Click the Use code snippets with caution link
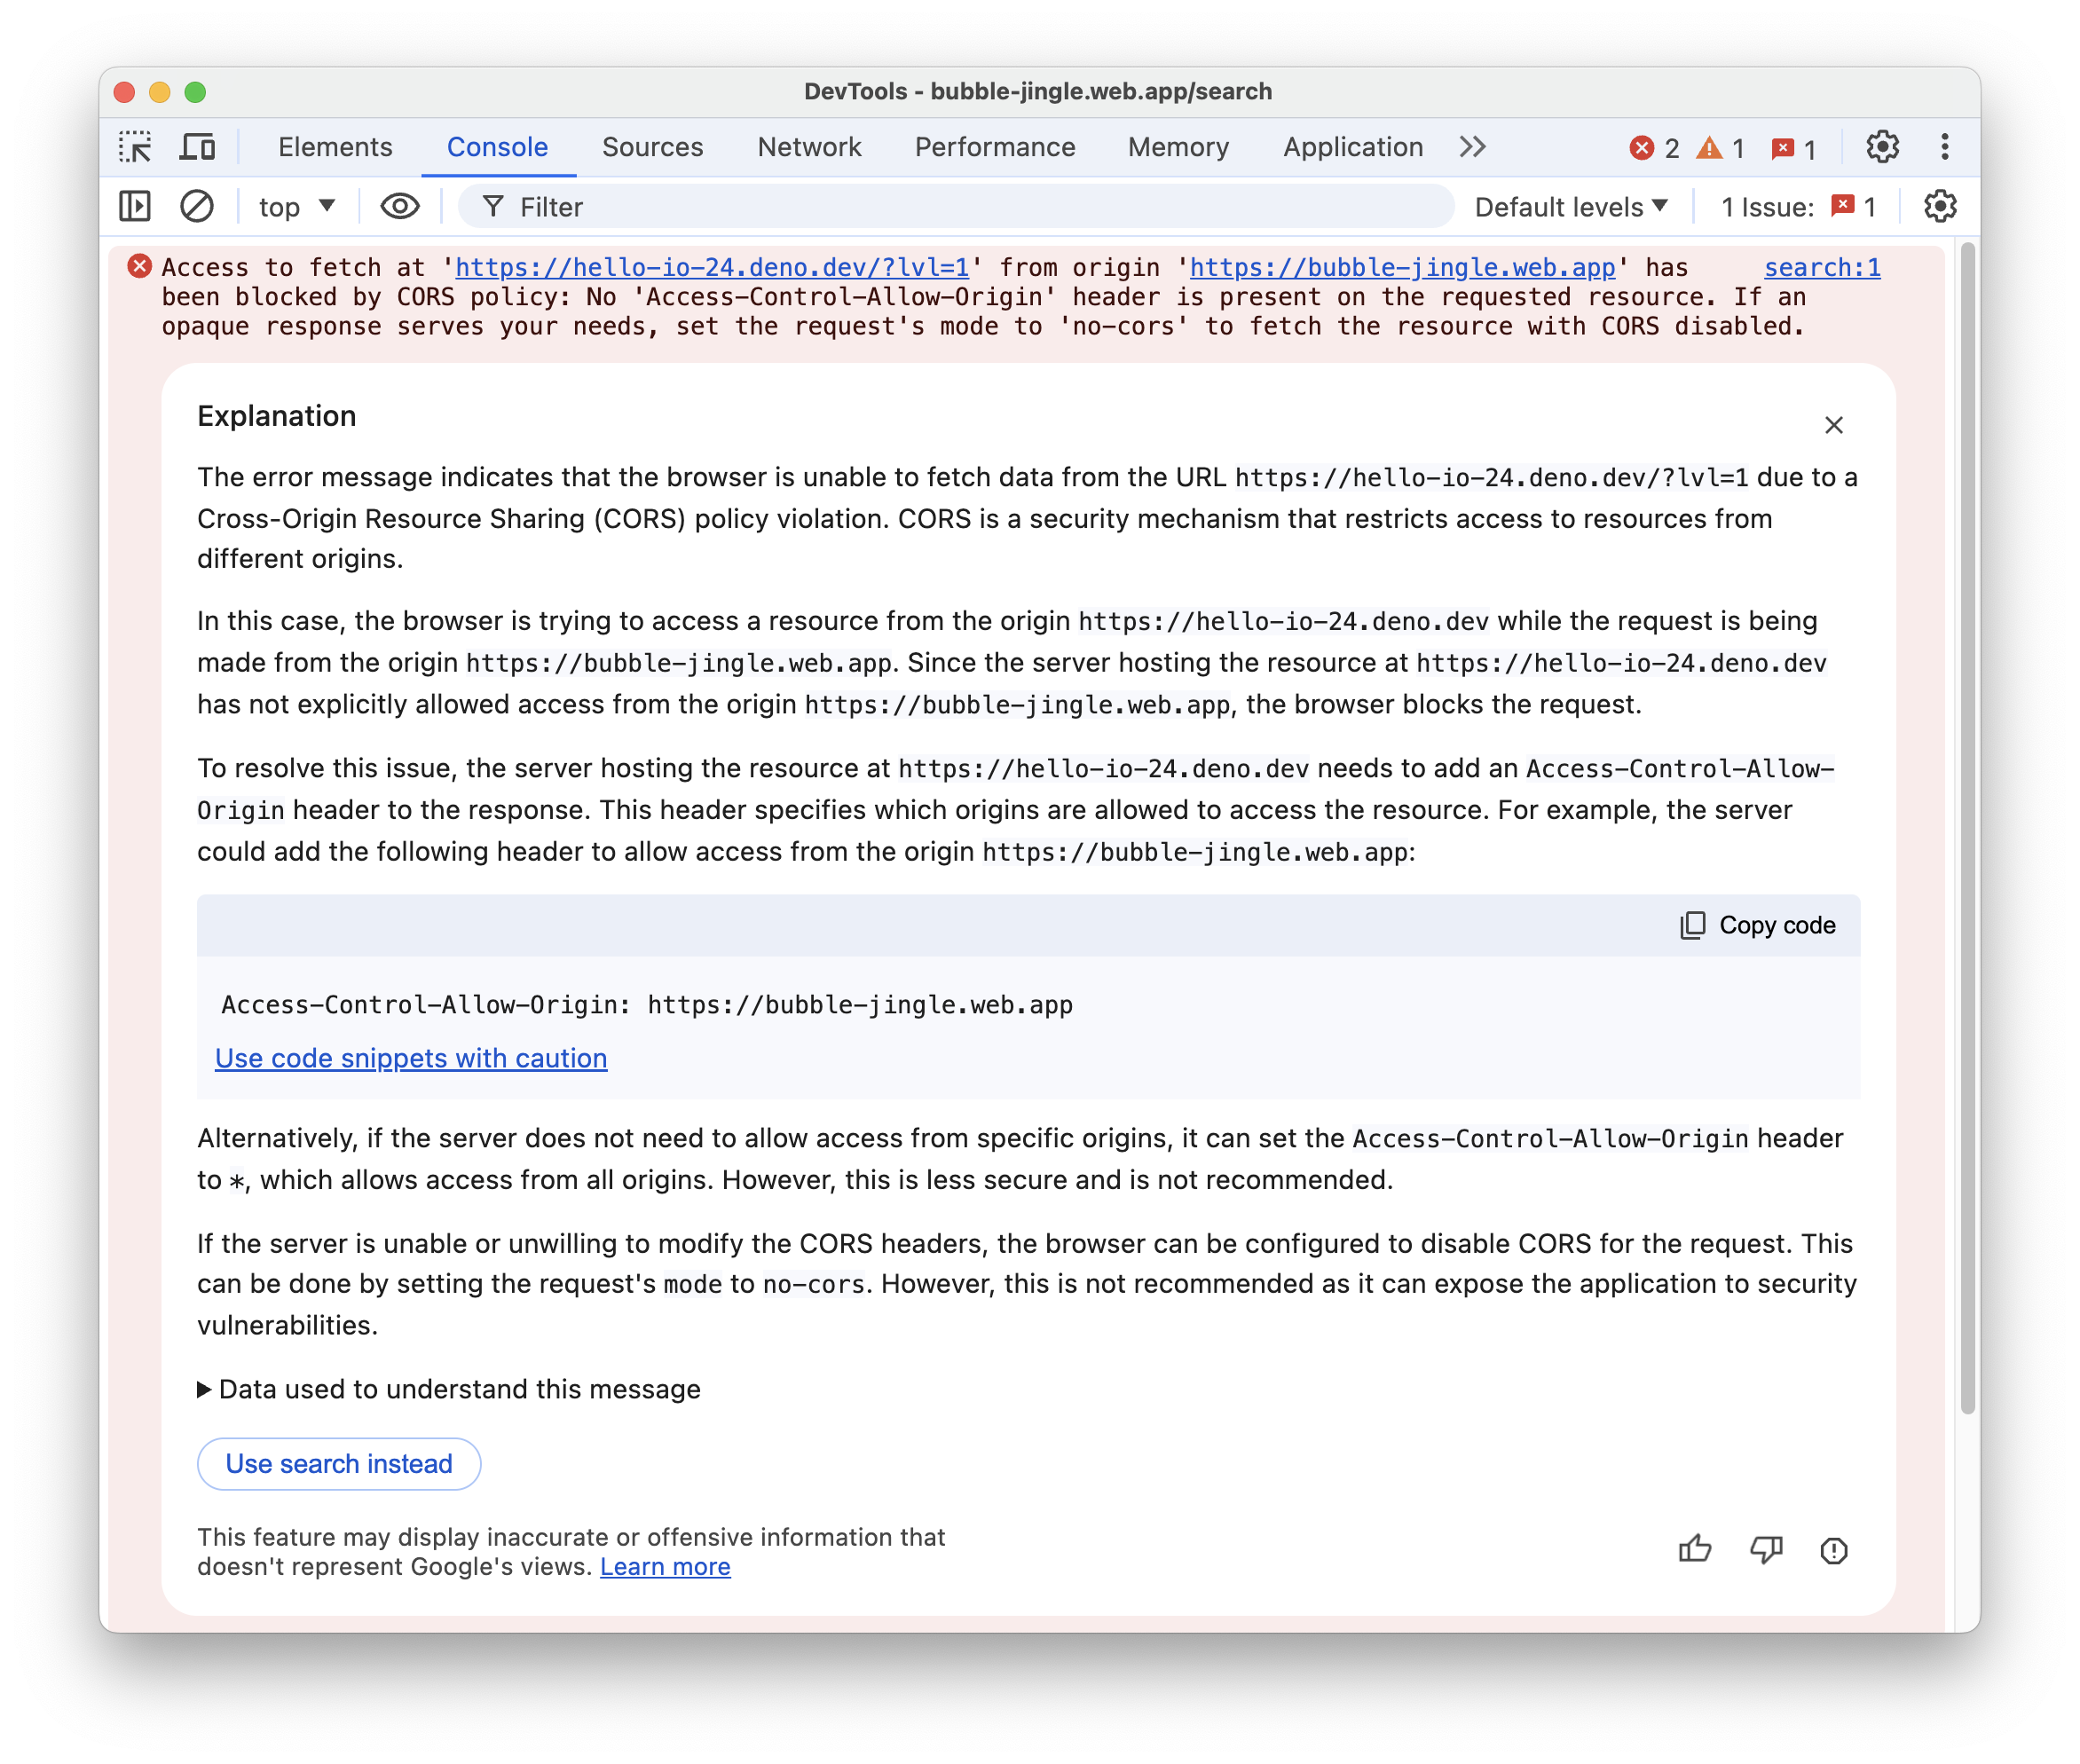 [x=411, y=1057]
